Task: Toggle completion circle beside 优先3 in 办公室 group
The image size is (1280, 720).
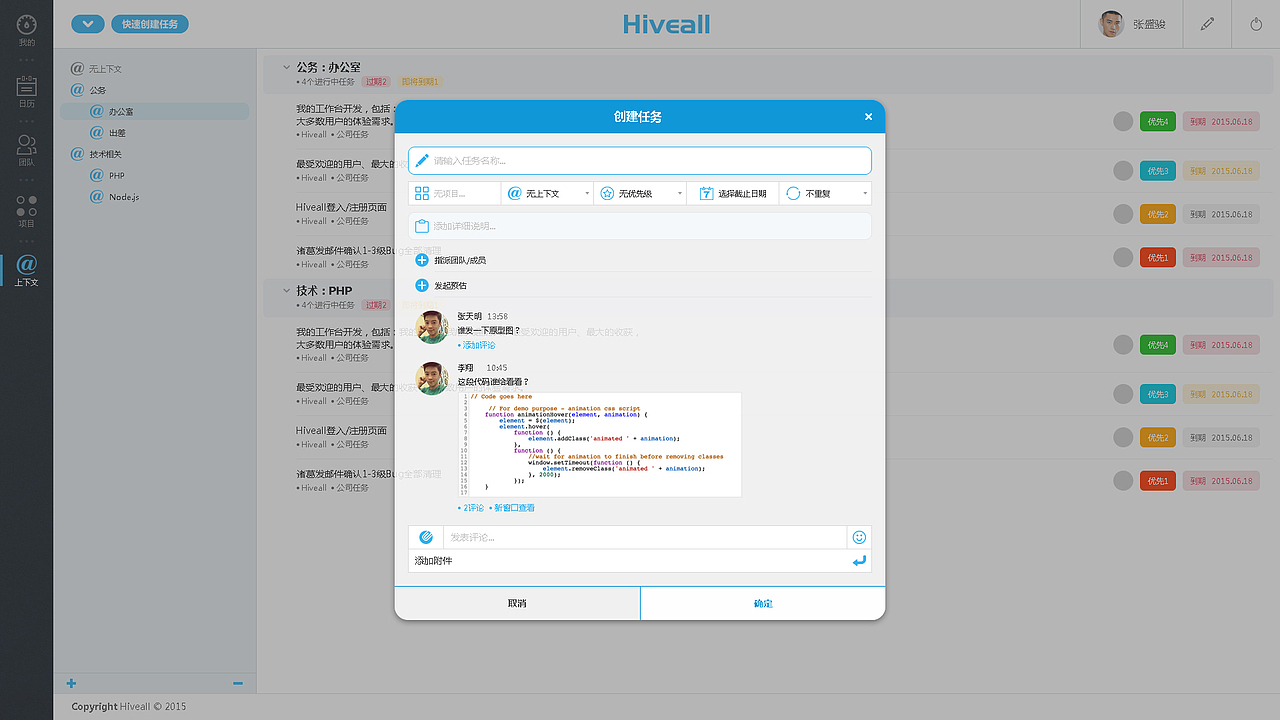Action: pyautogui.click(x=1123, y=171)
